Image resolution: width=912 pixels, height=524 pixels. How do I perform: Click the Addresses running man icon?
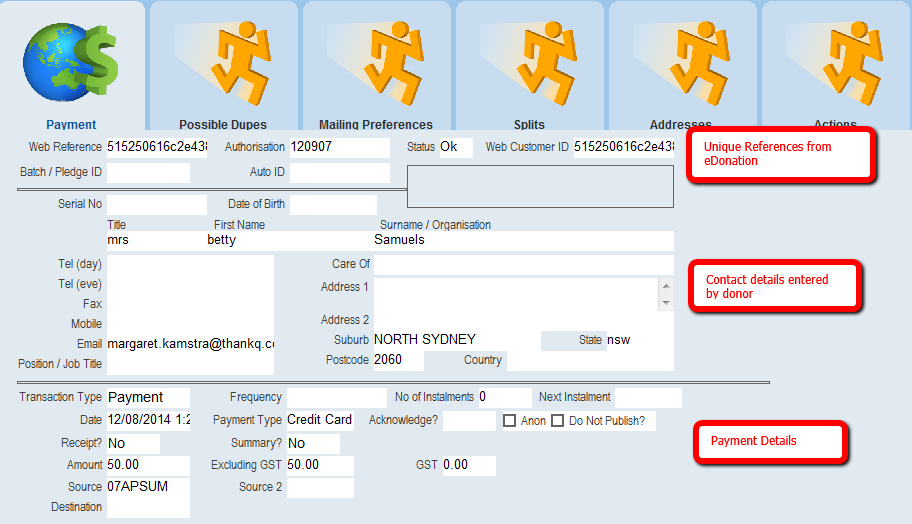(682, 60)
